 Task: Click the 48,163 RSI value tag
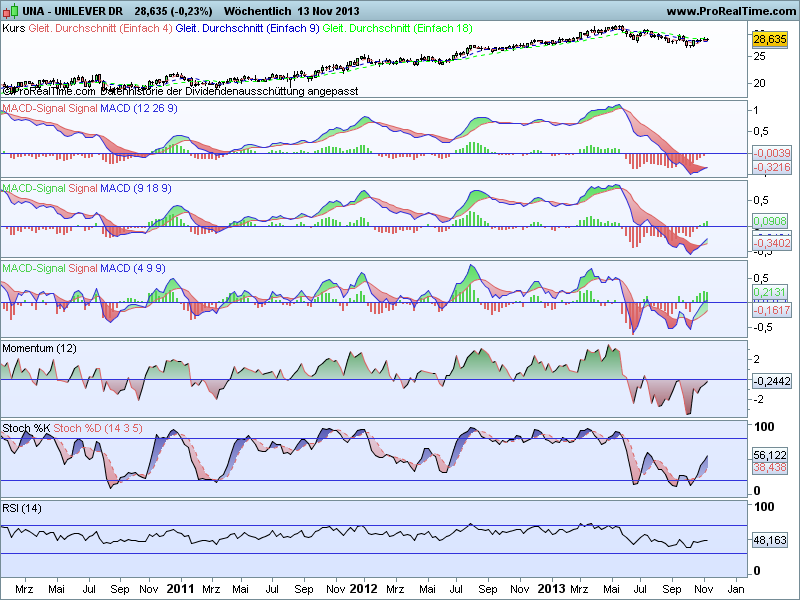(770, 540)
